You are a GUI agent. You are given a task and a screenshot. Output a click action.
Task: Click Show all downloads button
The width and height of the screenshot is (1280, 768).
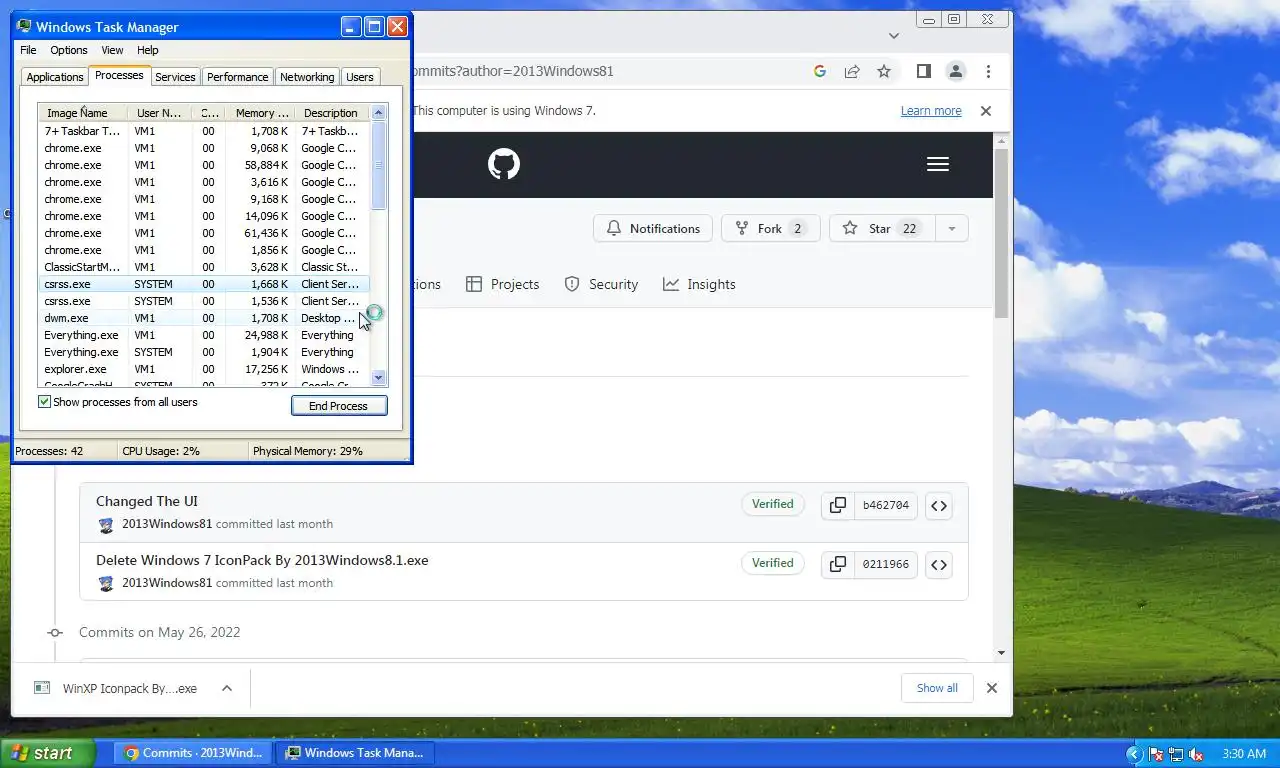(937, 688)
